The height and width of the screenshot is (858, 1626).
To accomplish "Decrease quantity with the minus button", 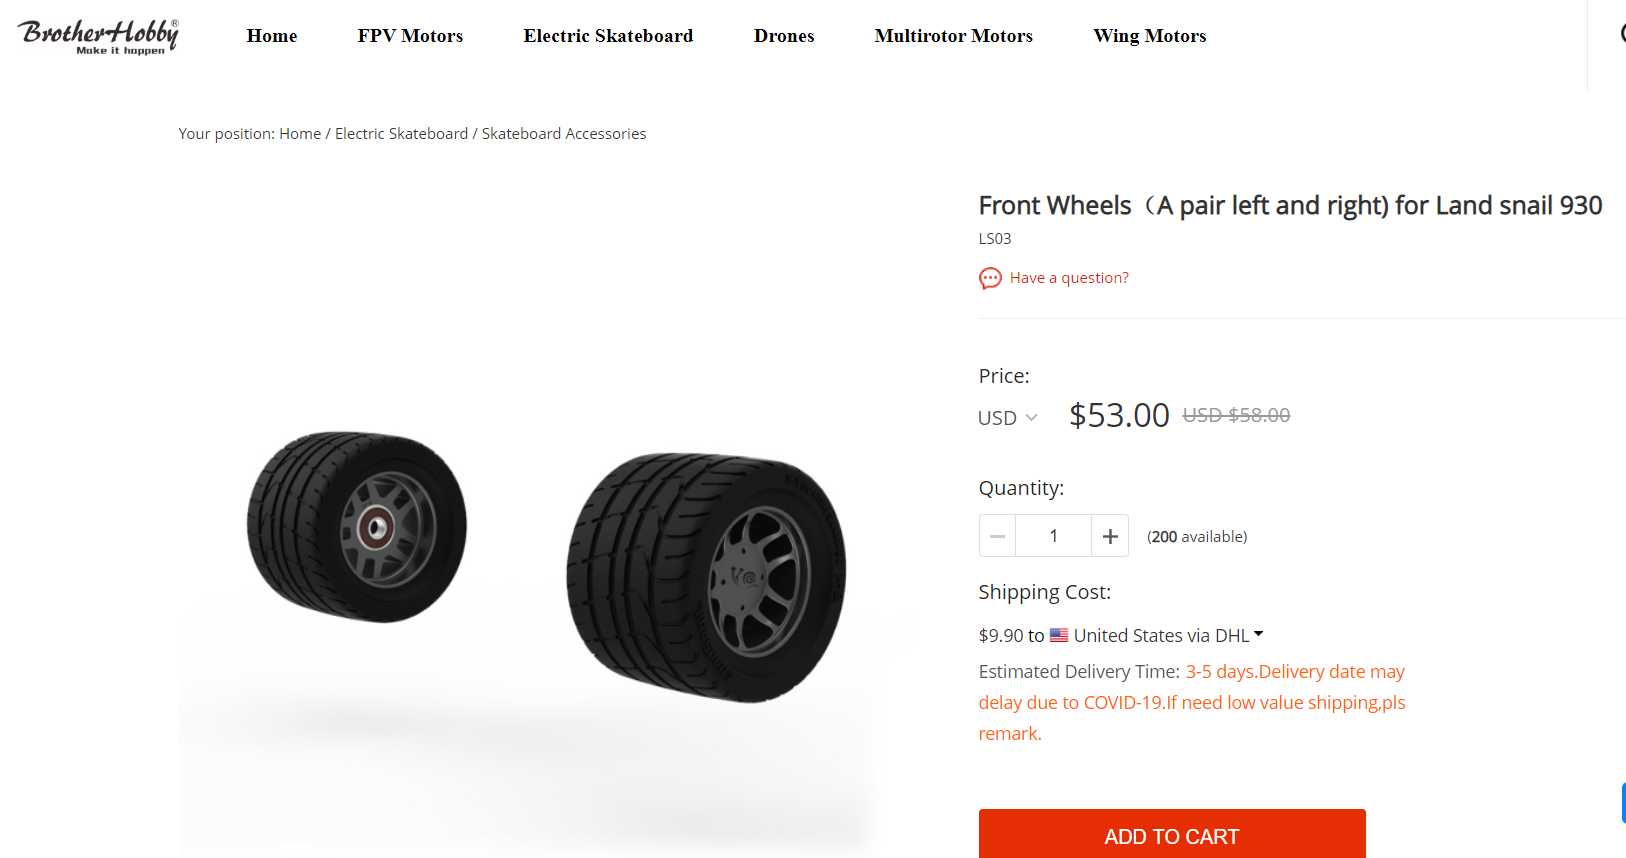I will pos(997,537).
